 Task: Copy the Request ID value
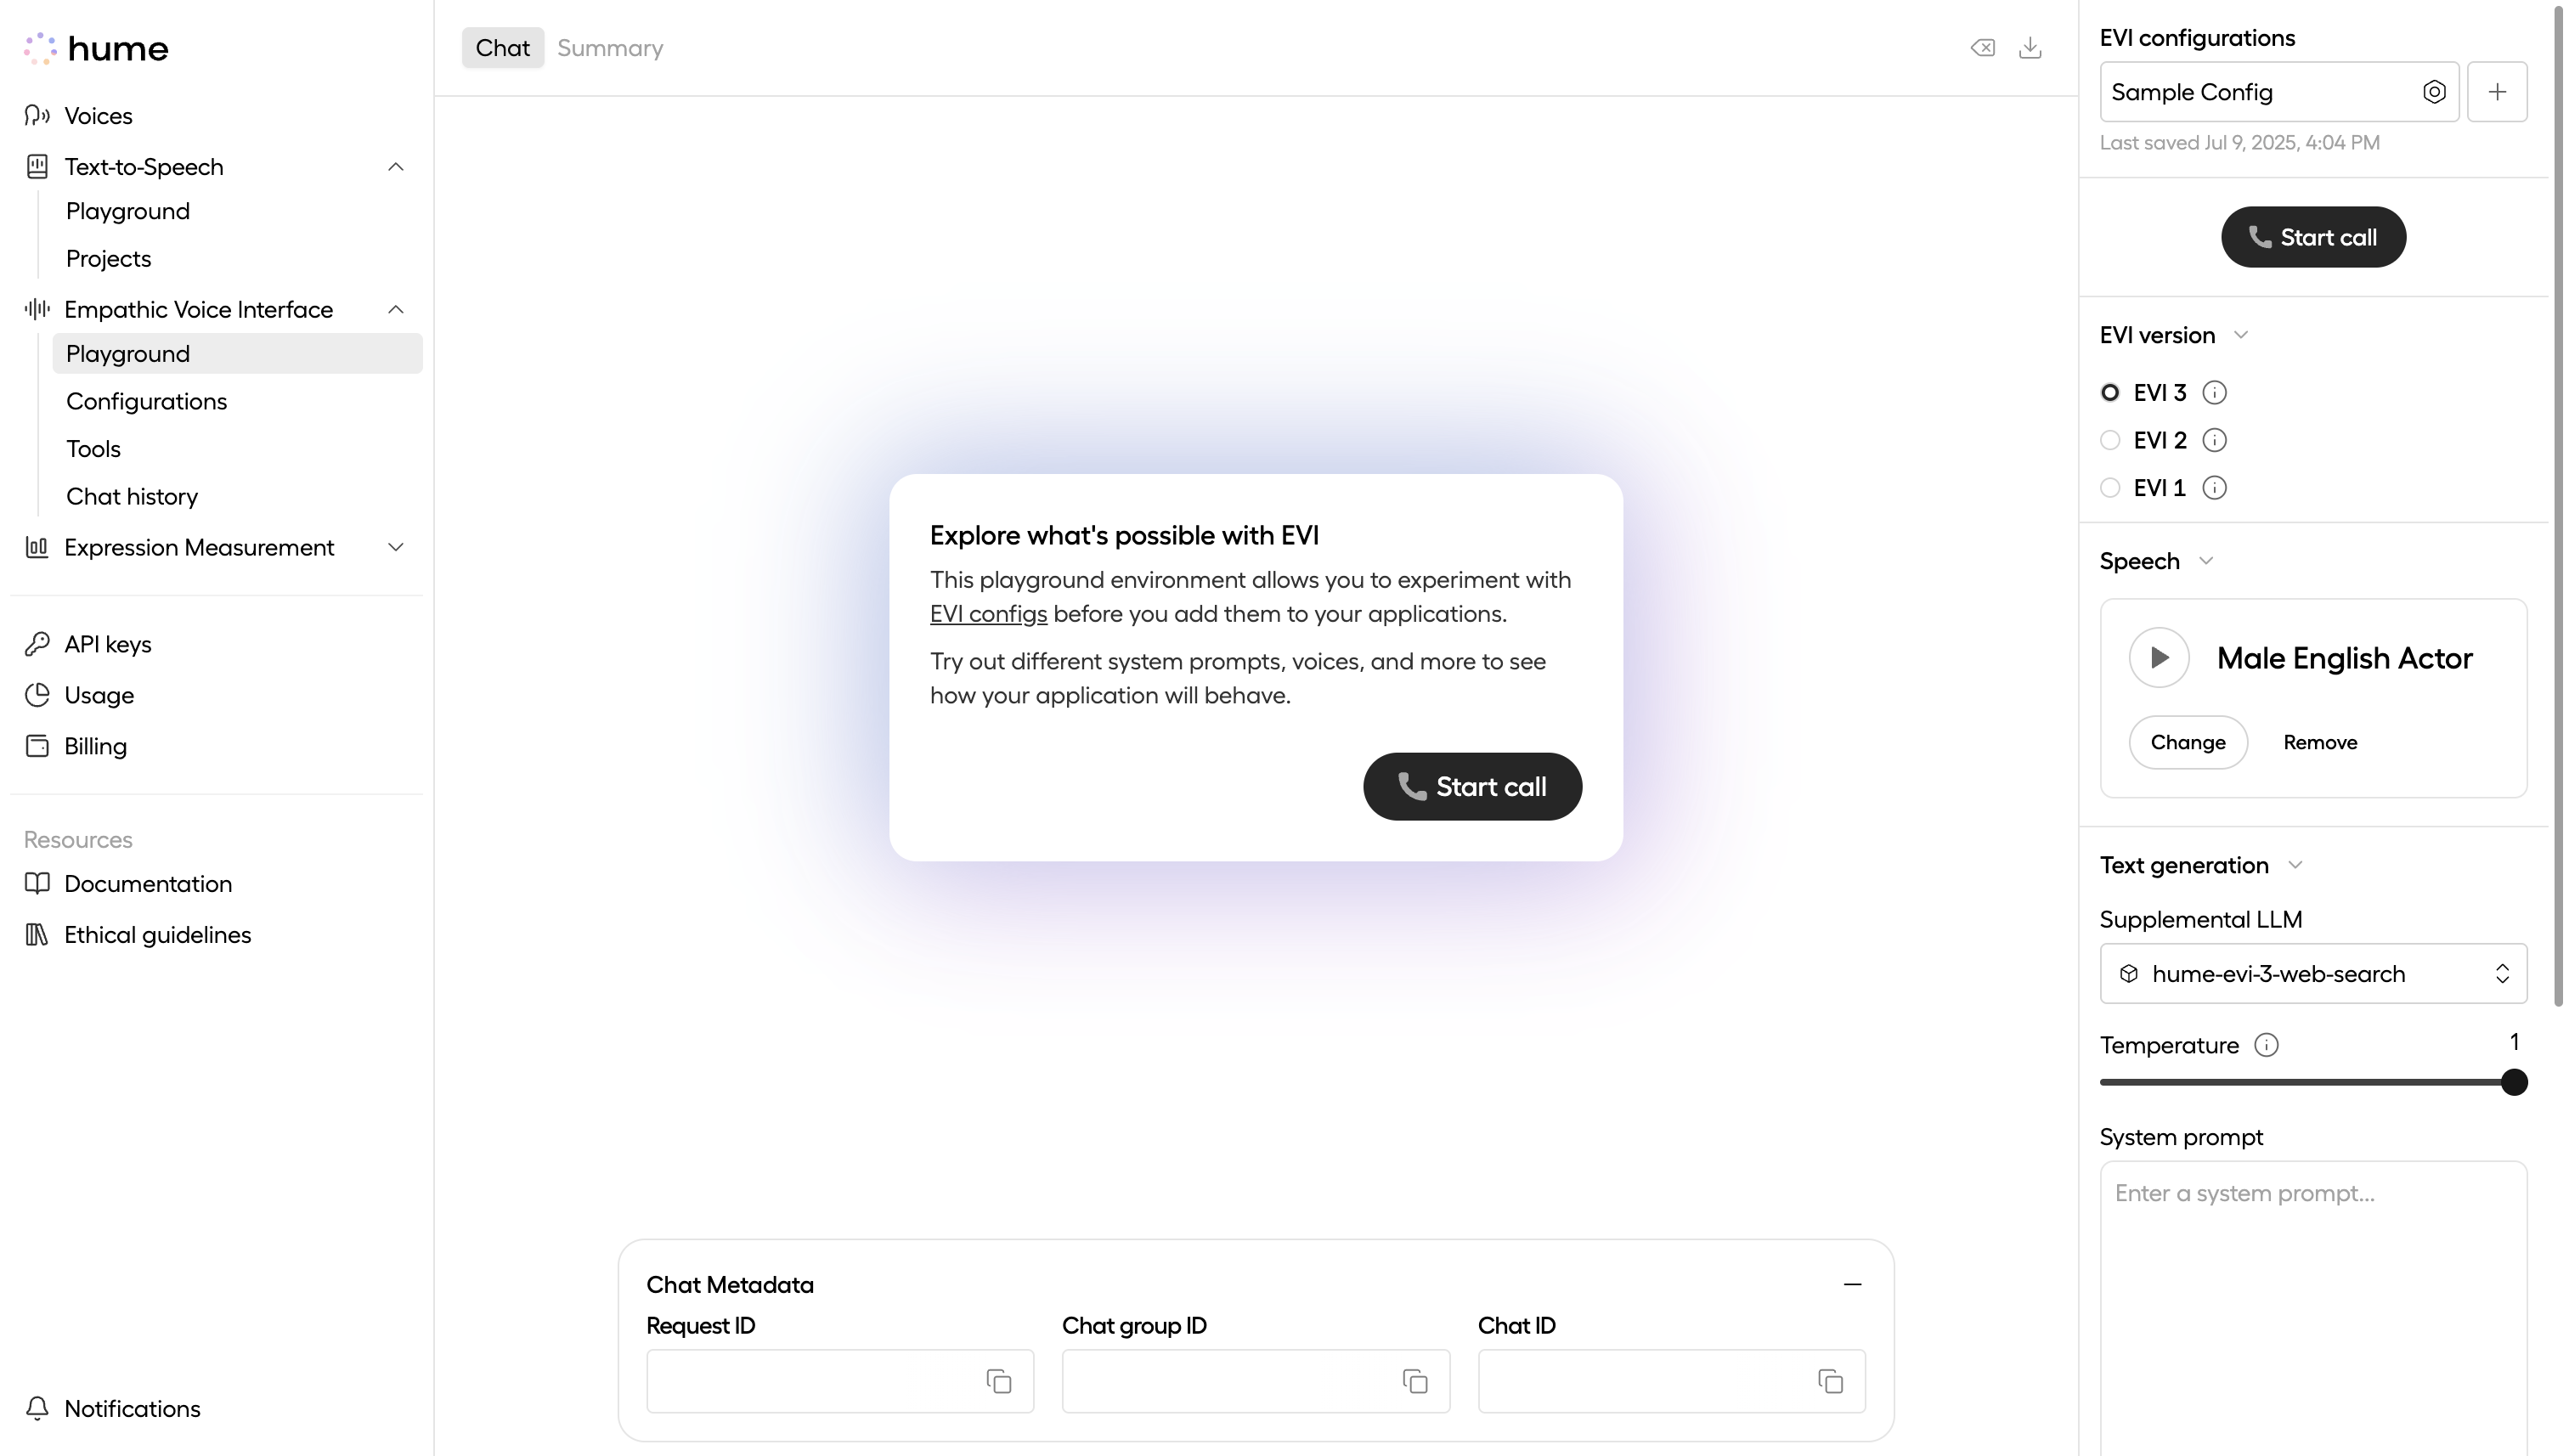(x=998, y=1381)
